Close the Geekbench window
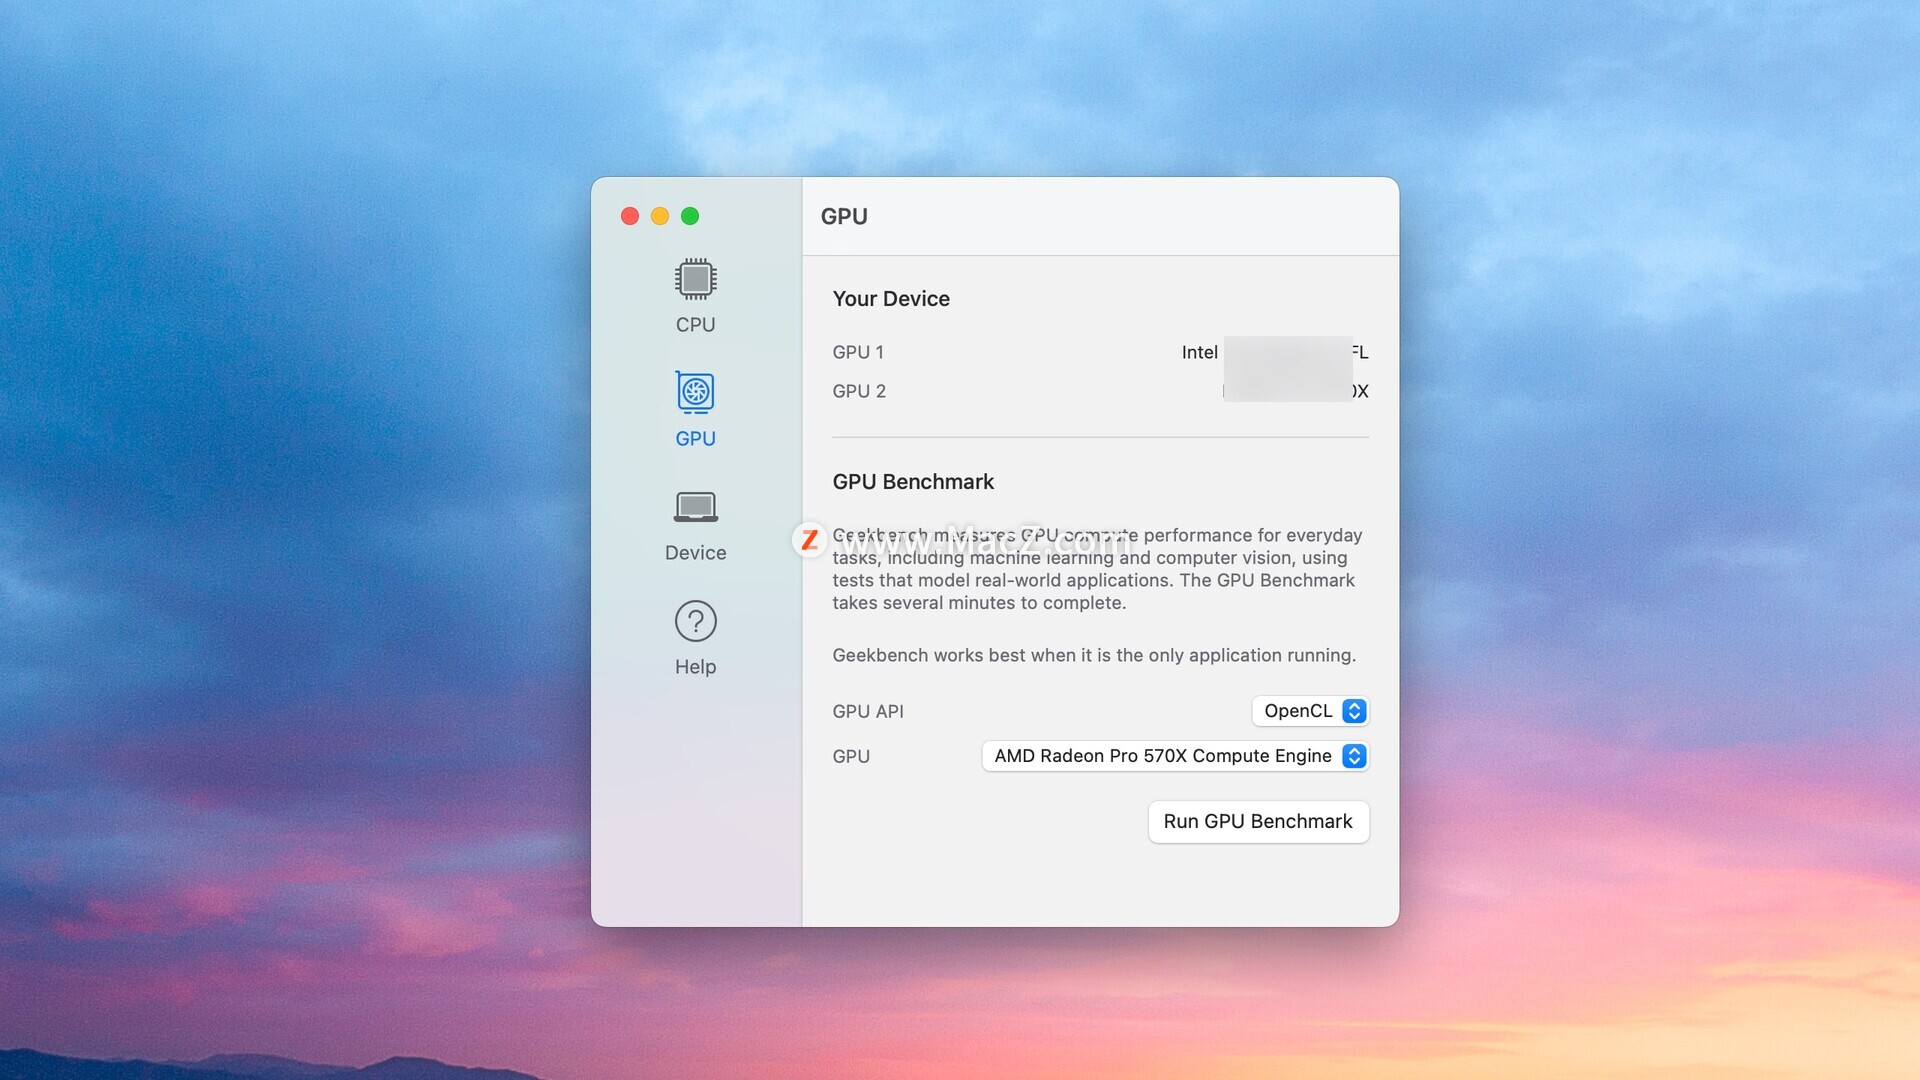 click(630, 216)
